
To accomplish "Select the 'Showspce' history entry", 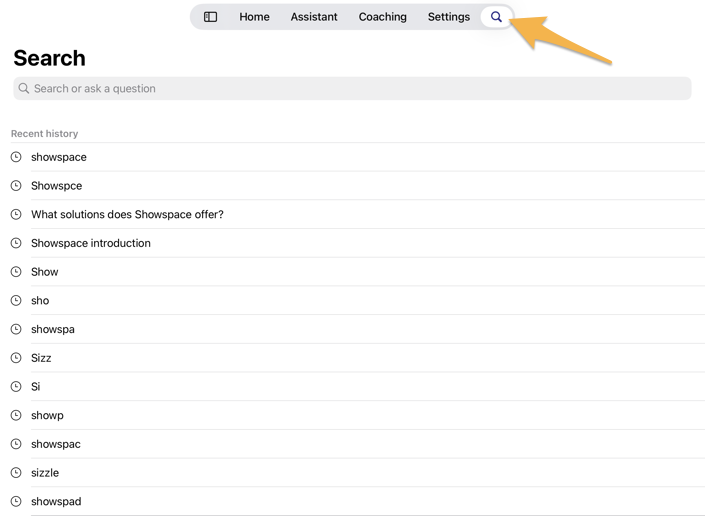I will pyautogui.click(x=357, y=186).
